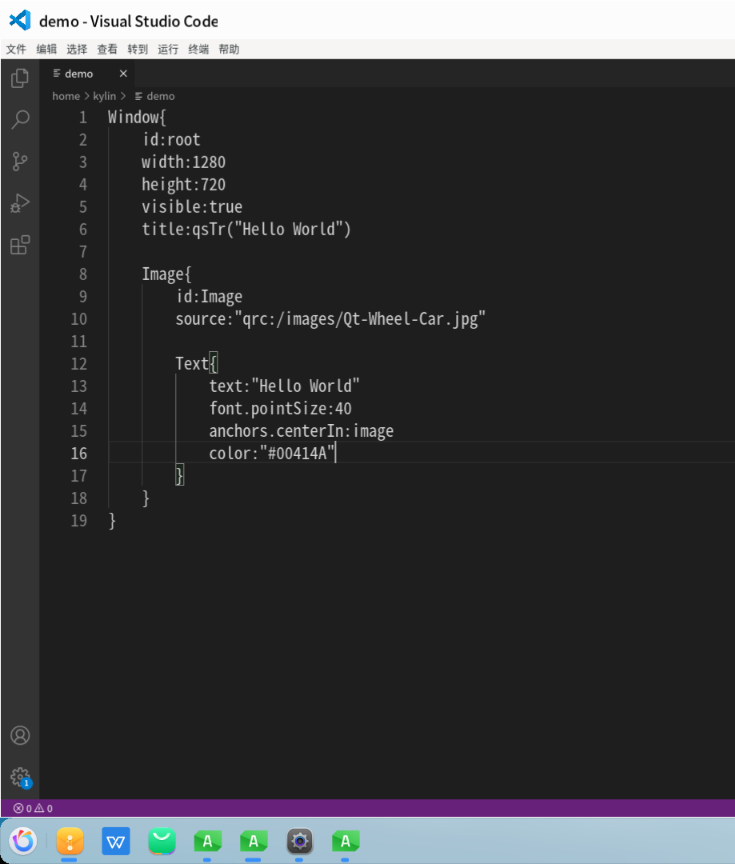Click the "anchors.centerIn:image" line

(301, 431)
